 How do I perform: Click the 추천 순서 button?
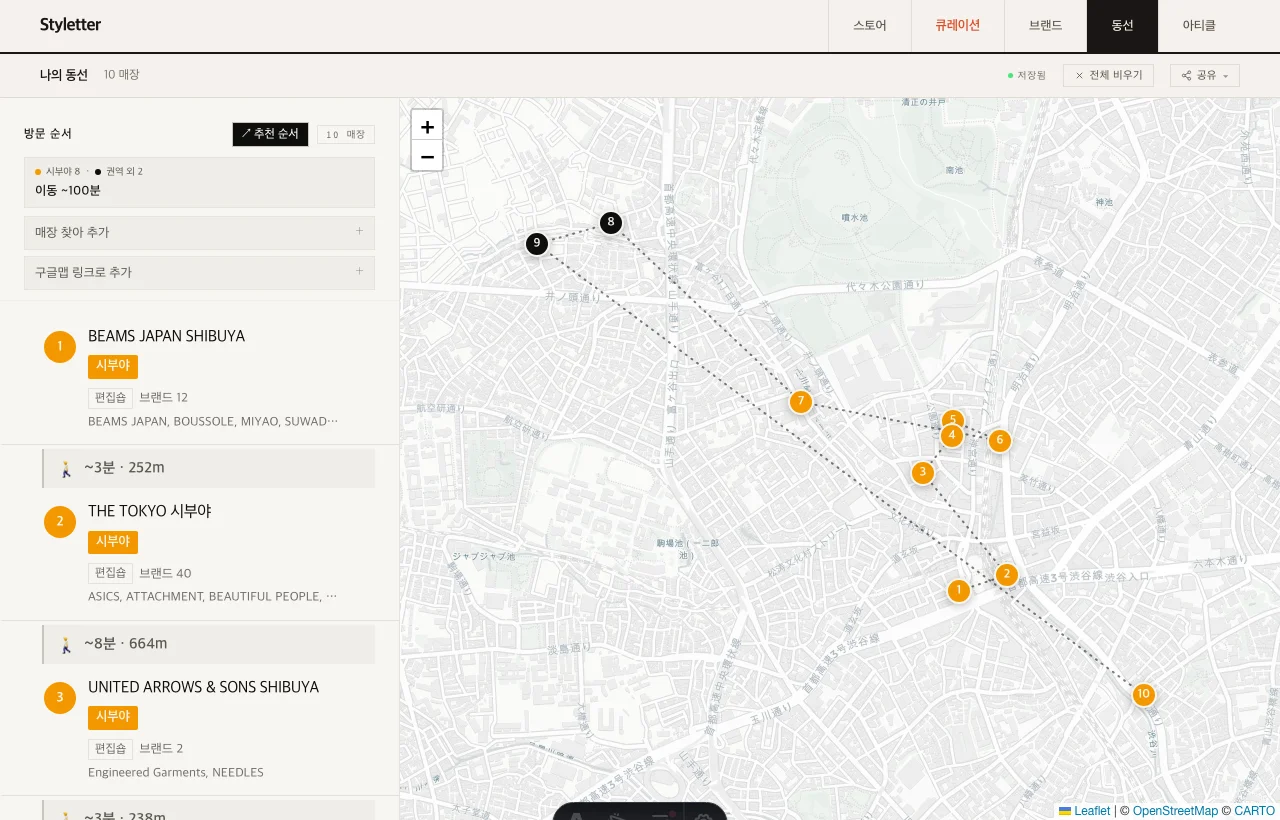[270, 134]
